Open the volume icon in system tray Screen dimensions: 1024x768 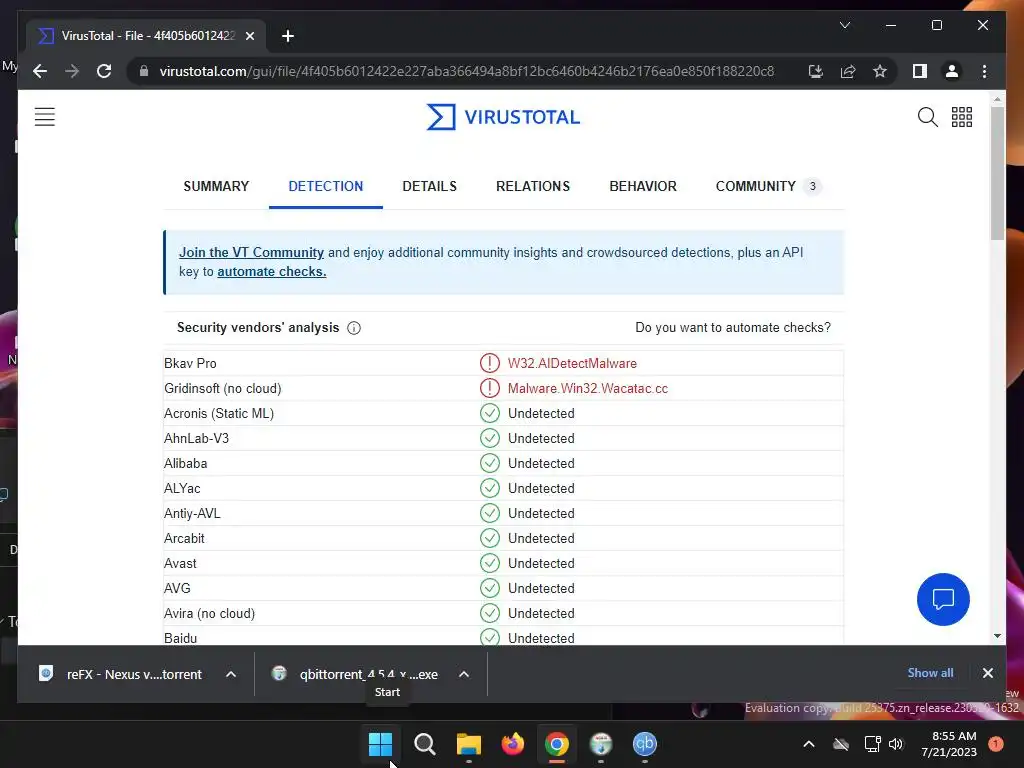coord(896,744)
